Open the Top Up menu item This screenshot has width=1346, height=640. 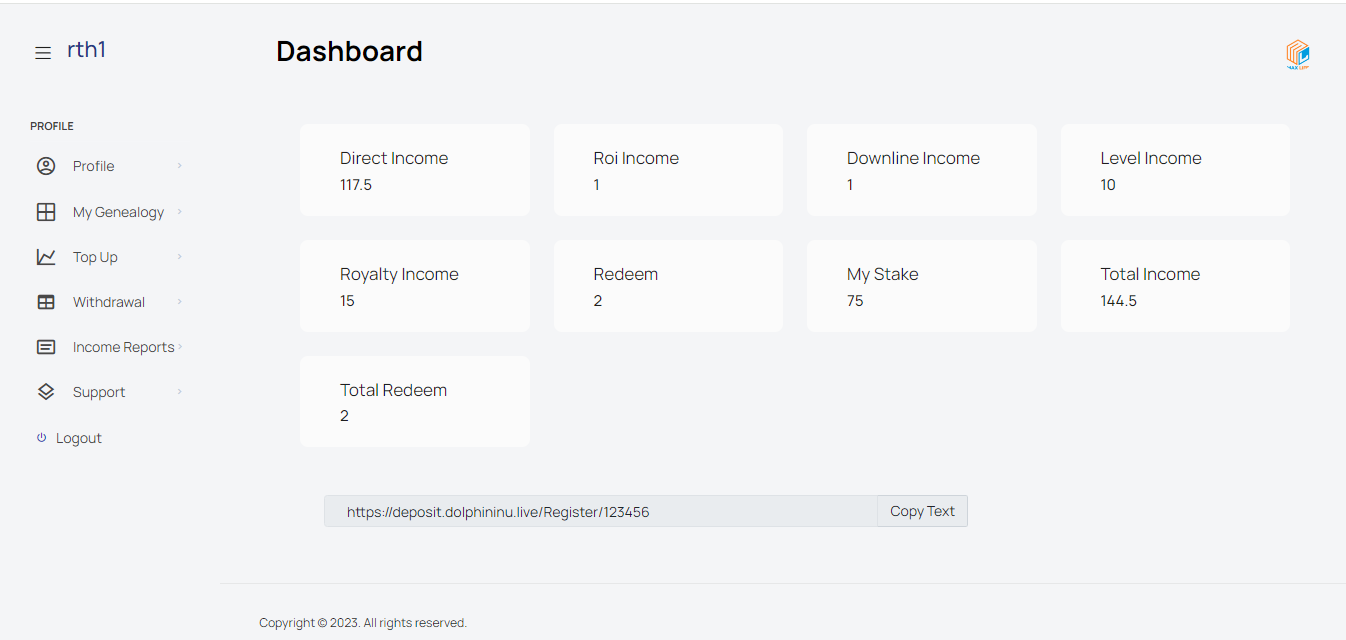pos(95,257)
